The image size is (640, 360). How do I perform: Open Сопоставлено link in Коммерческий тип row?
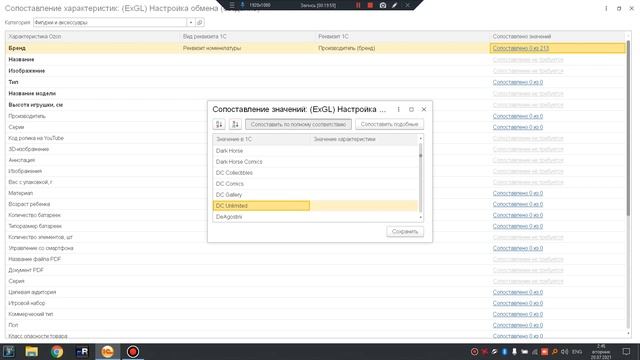click(x=518, y=314)
